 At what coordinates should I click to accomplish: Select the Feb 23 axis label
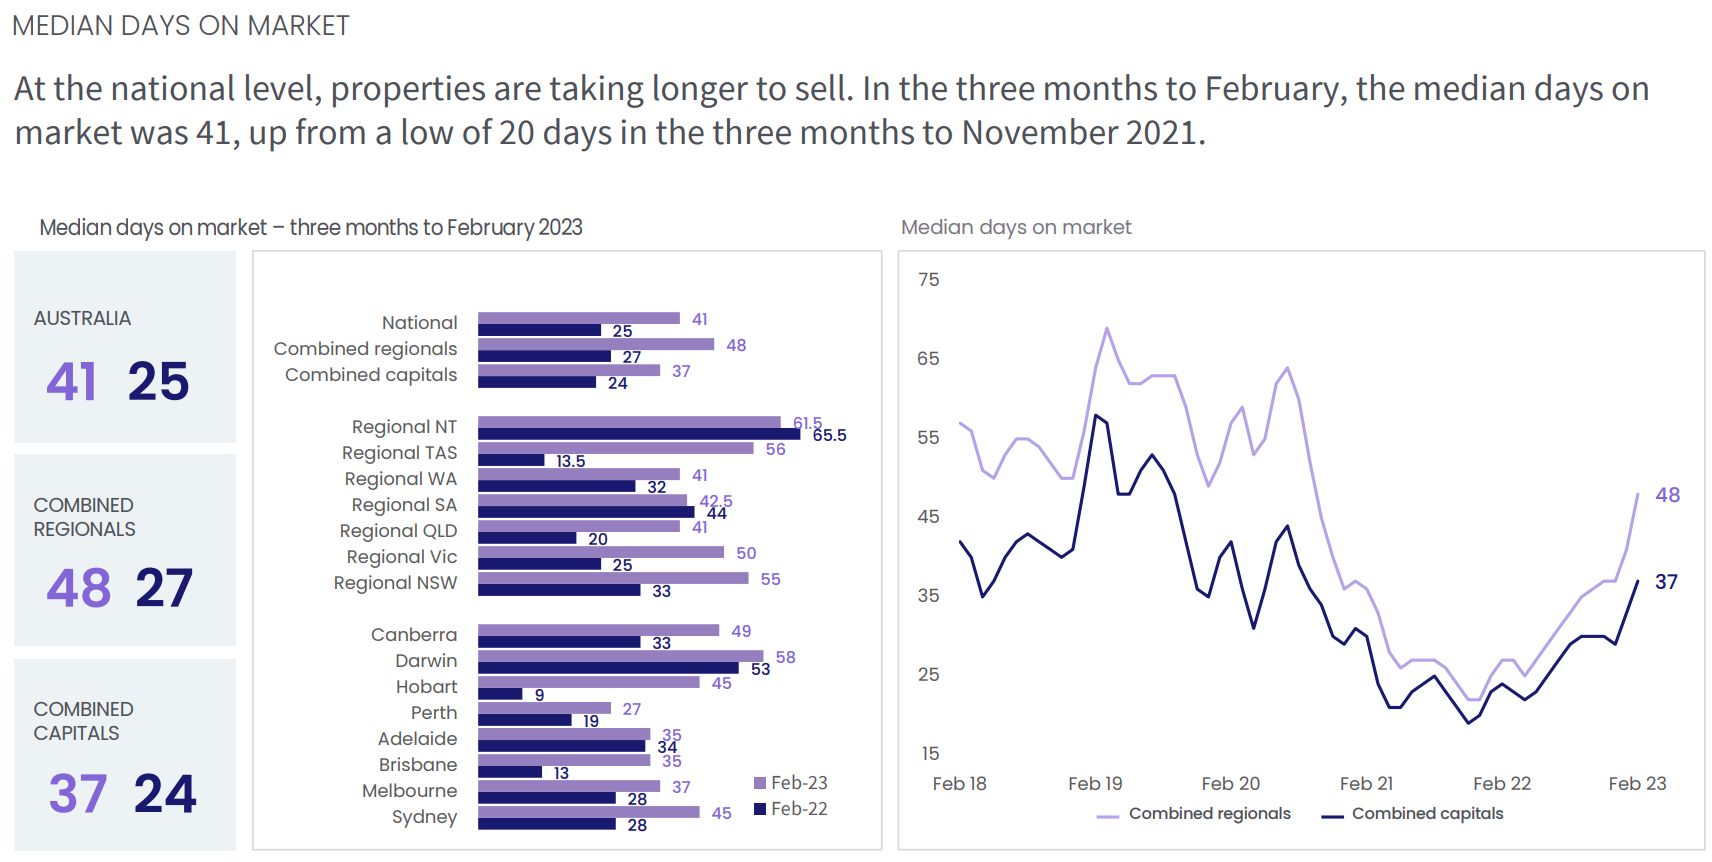point(1636,784)
